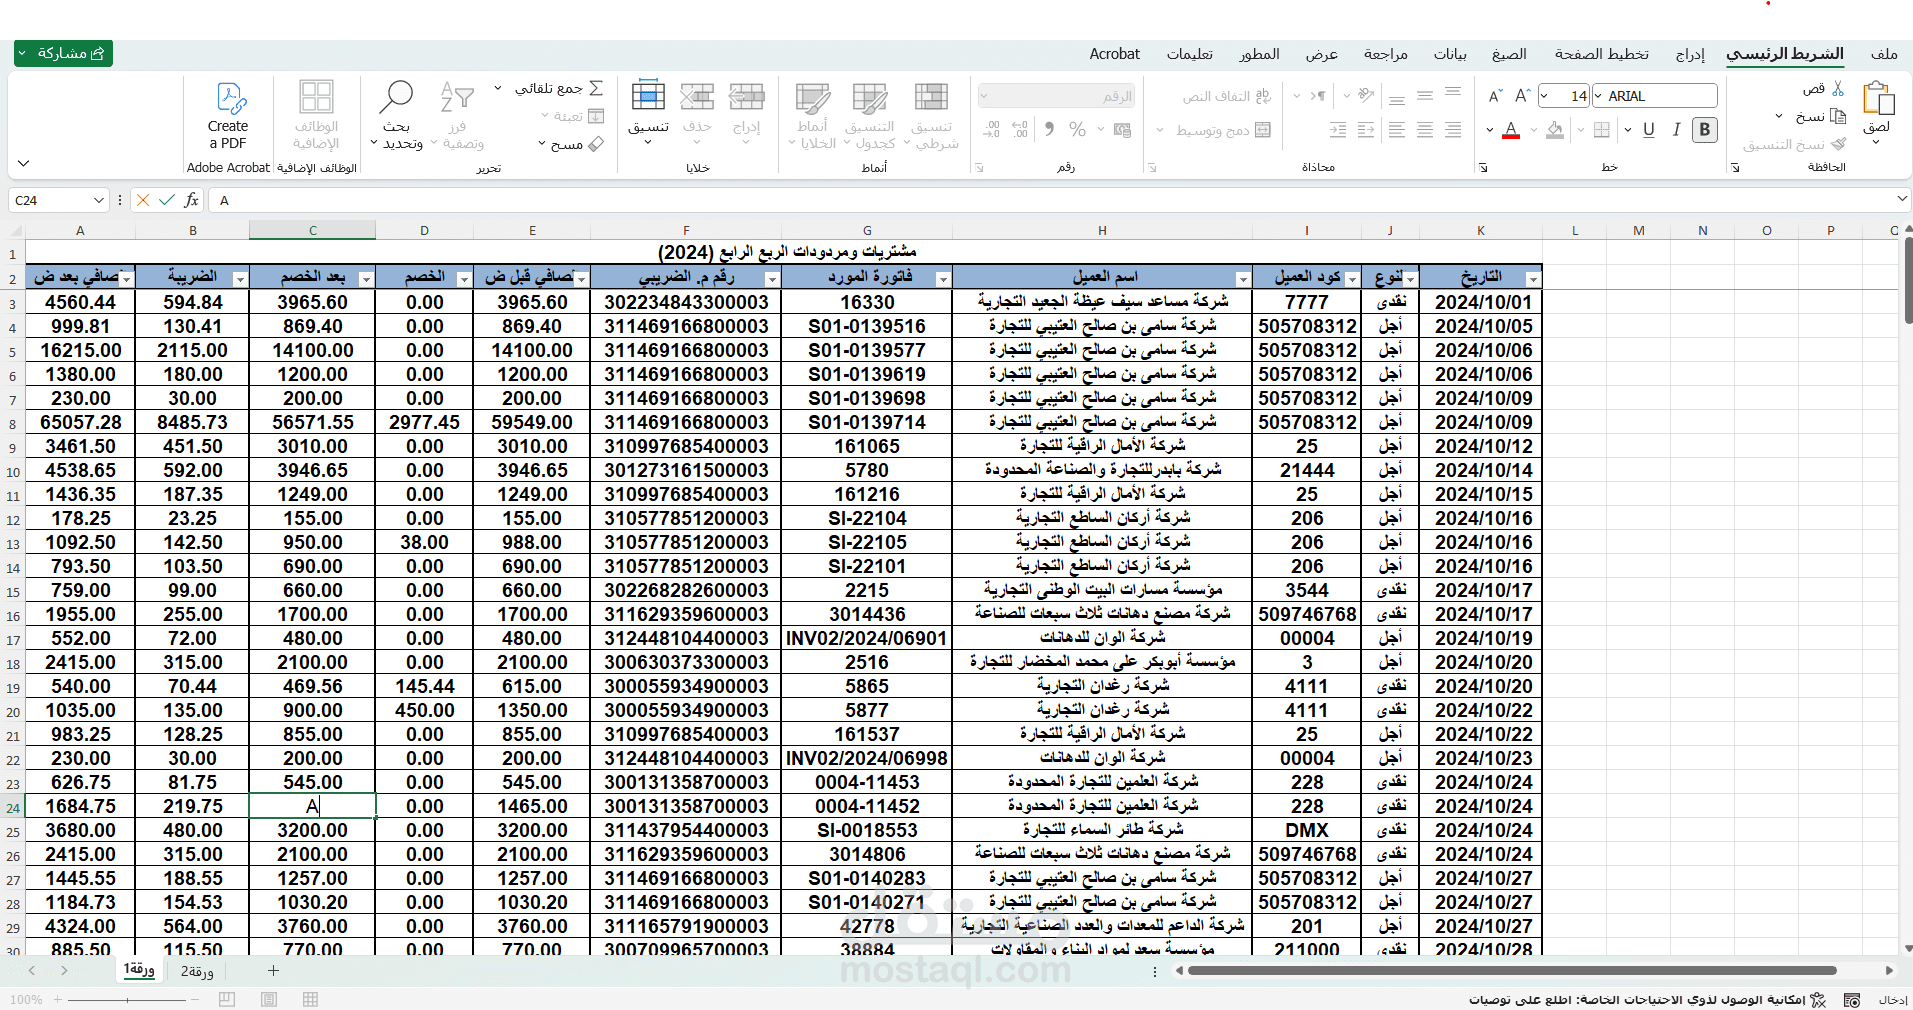Image resolution: width=1913 pixels, height=1010 pixels.
Task: Toggle Italic (I) formatting
Action: 1677,129
